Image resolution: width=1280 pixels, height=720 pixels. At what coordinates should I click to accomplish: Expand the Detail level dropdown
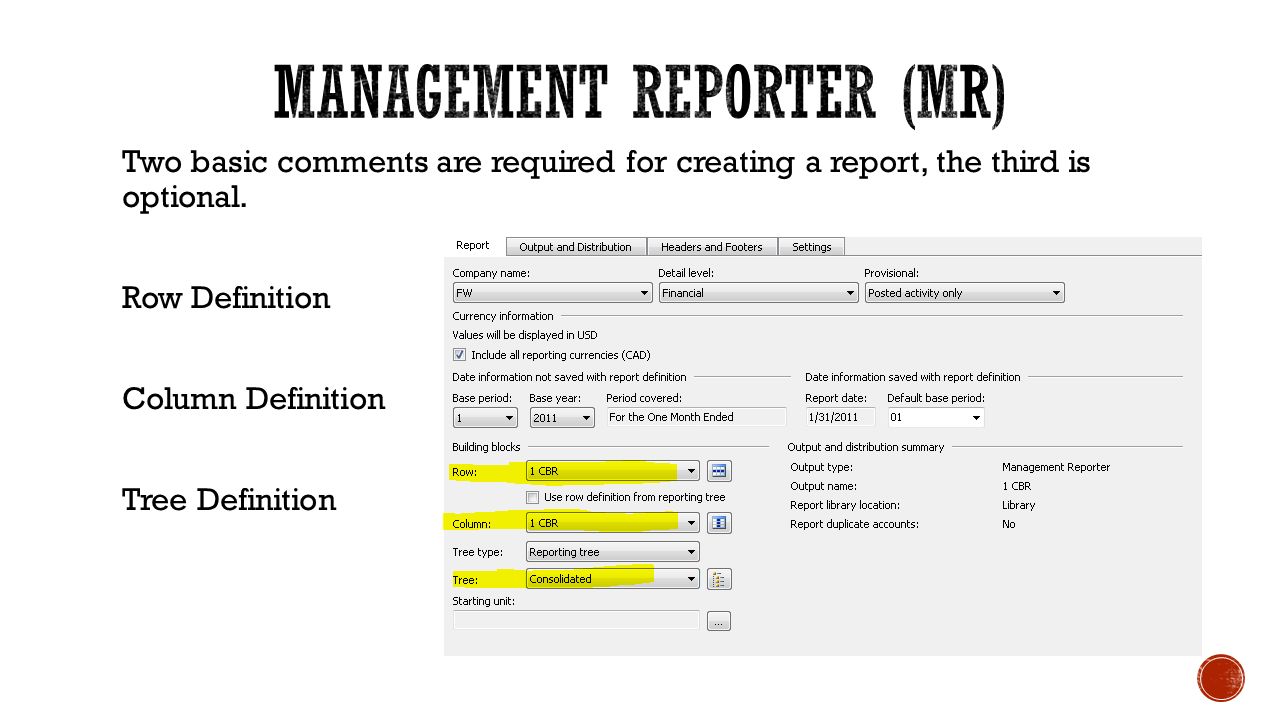point(758,293)
